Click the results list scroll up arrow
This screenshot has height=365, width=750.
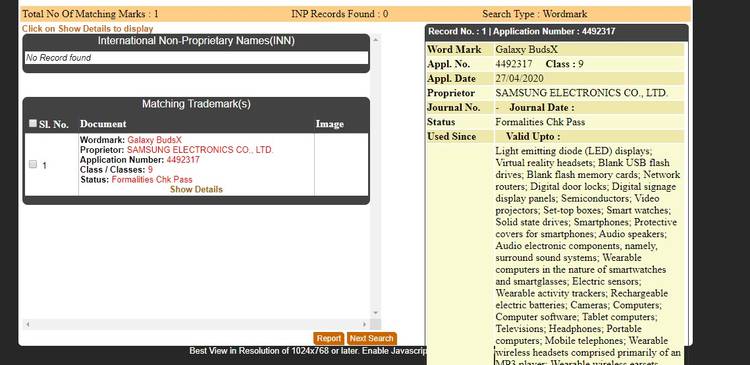tap(375, 39)
